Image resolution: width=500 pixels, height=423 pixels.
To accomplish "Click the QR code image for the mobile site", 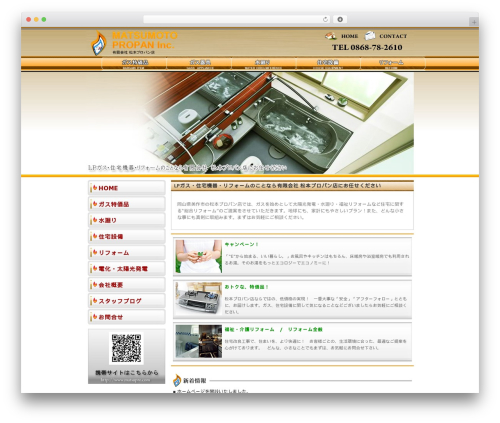I will pos(126,348).
